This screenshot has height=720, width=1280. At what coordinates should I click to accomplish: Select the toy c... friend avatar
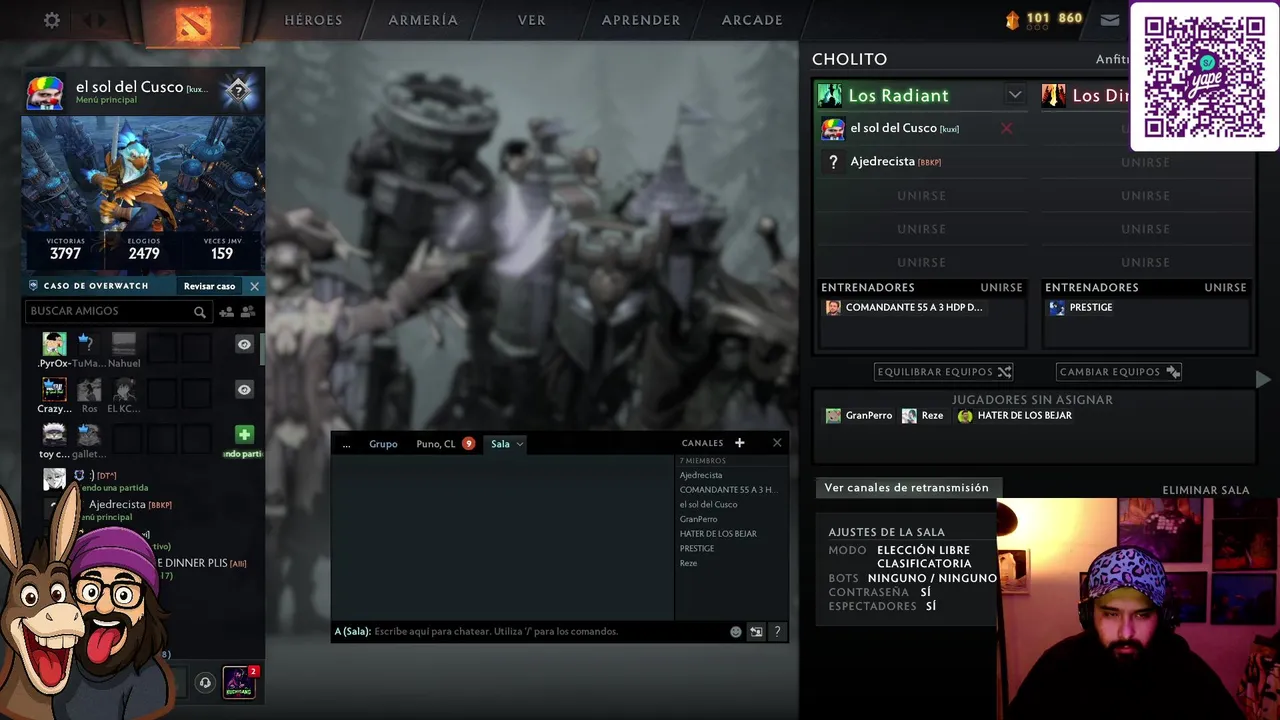pos(54,434)
